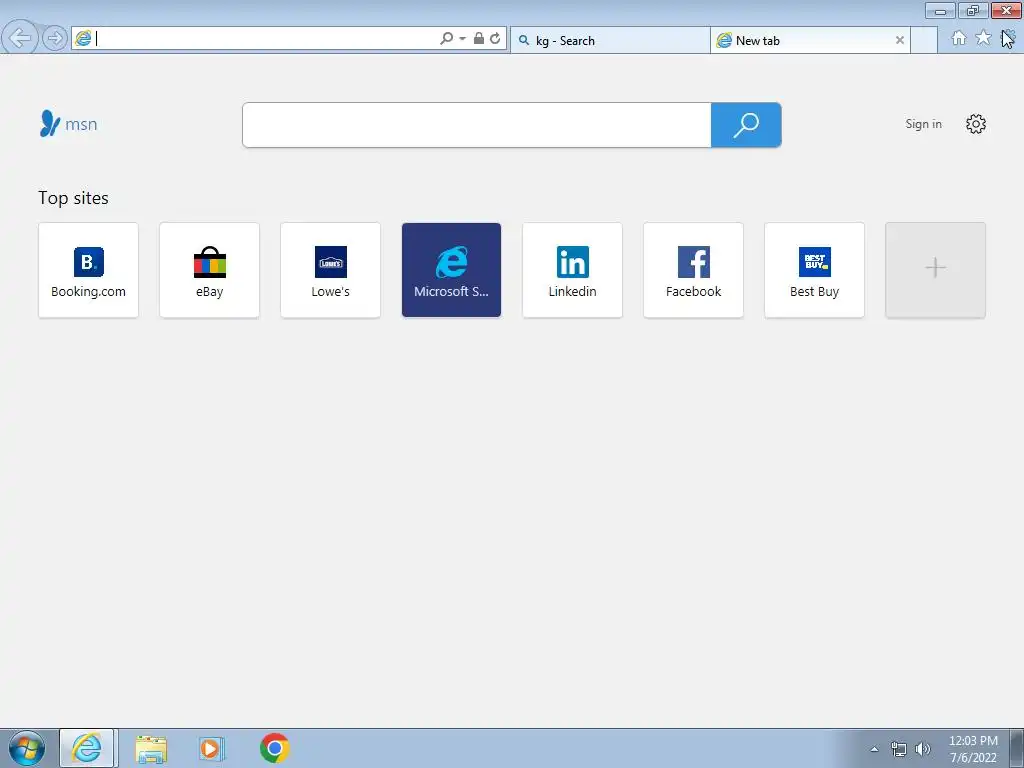Open the Windows Start menu orb
The image size is (1024, 768).
tap(27, 748)
